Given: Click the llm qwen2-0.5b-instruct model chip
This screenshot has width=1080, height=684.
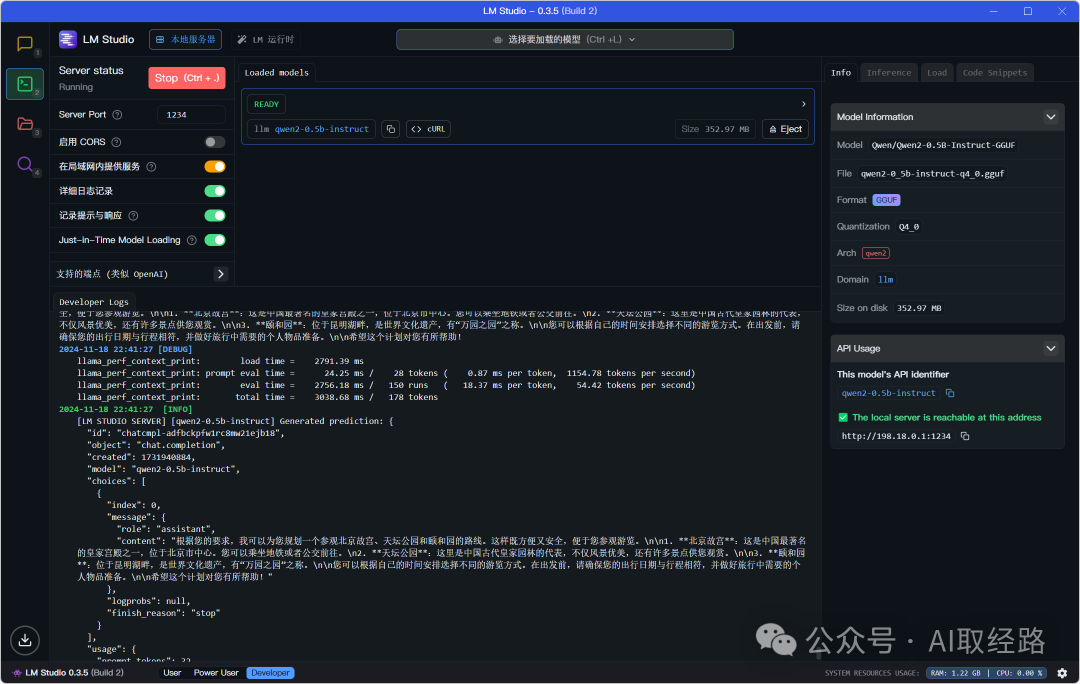Looking at the screenshot, I should (311, 129).
